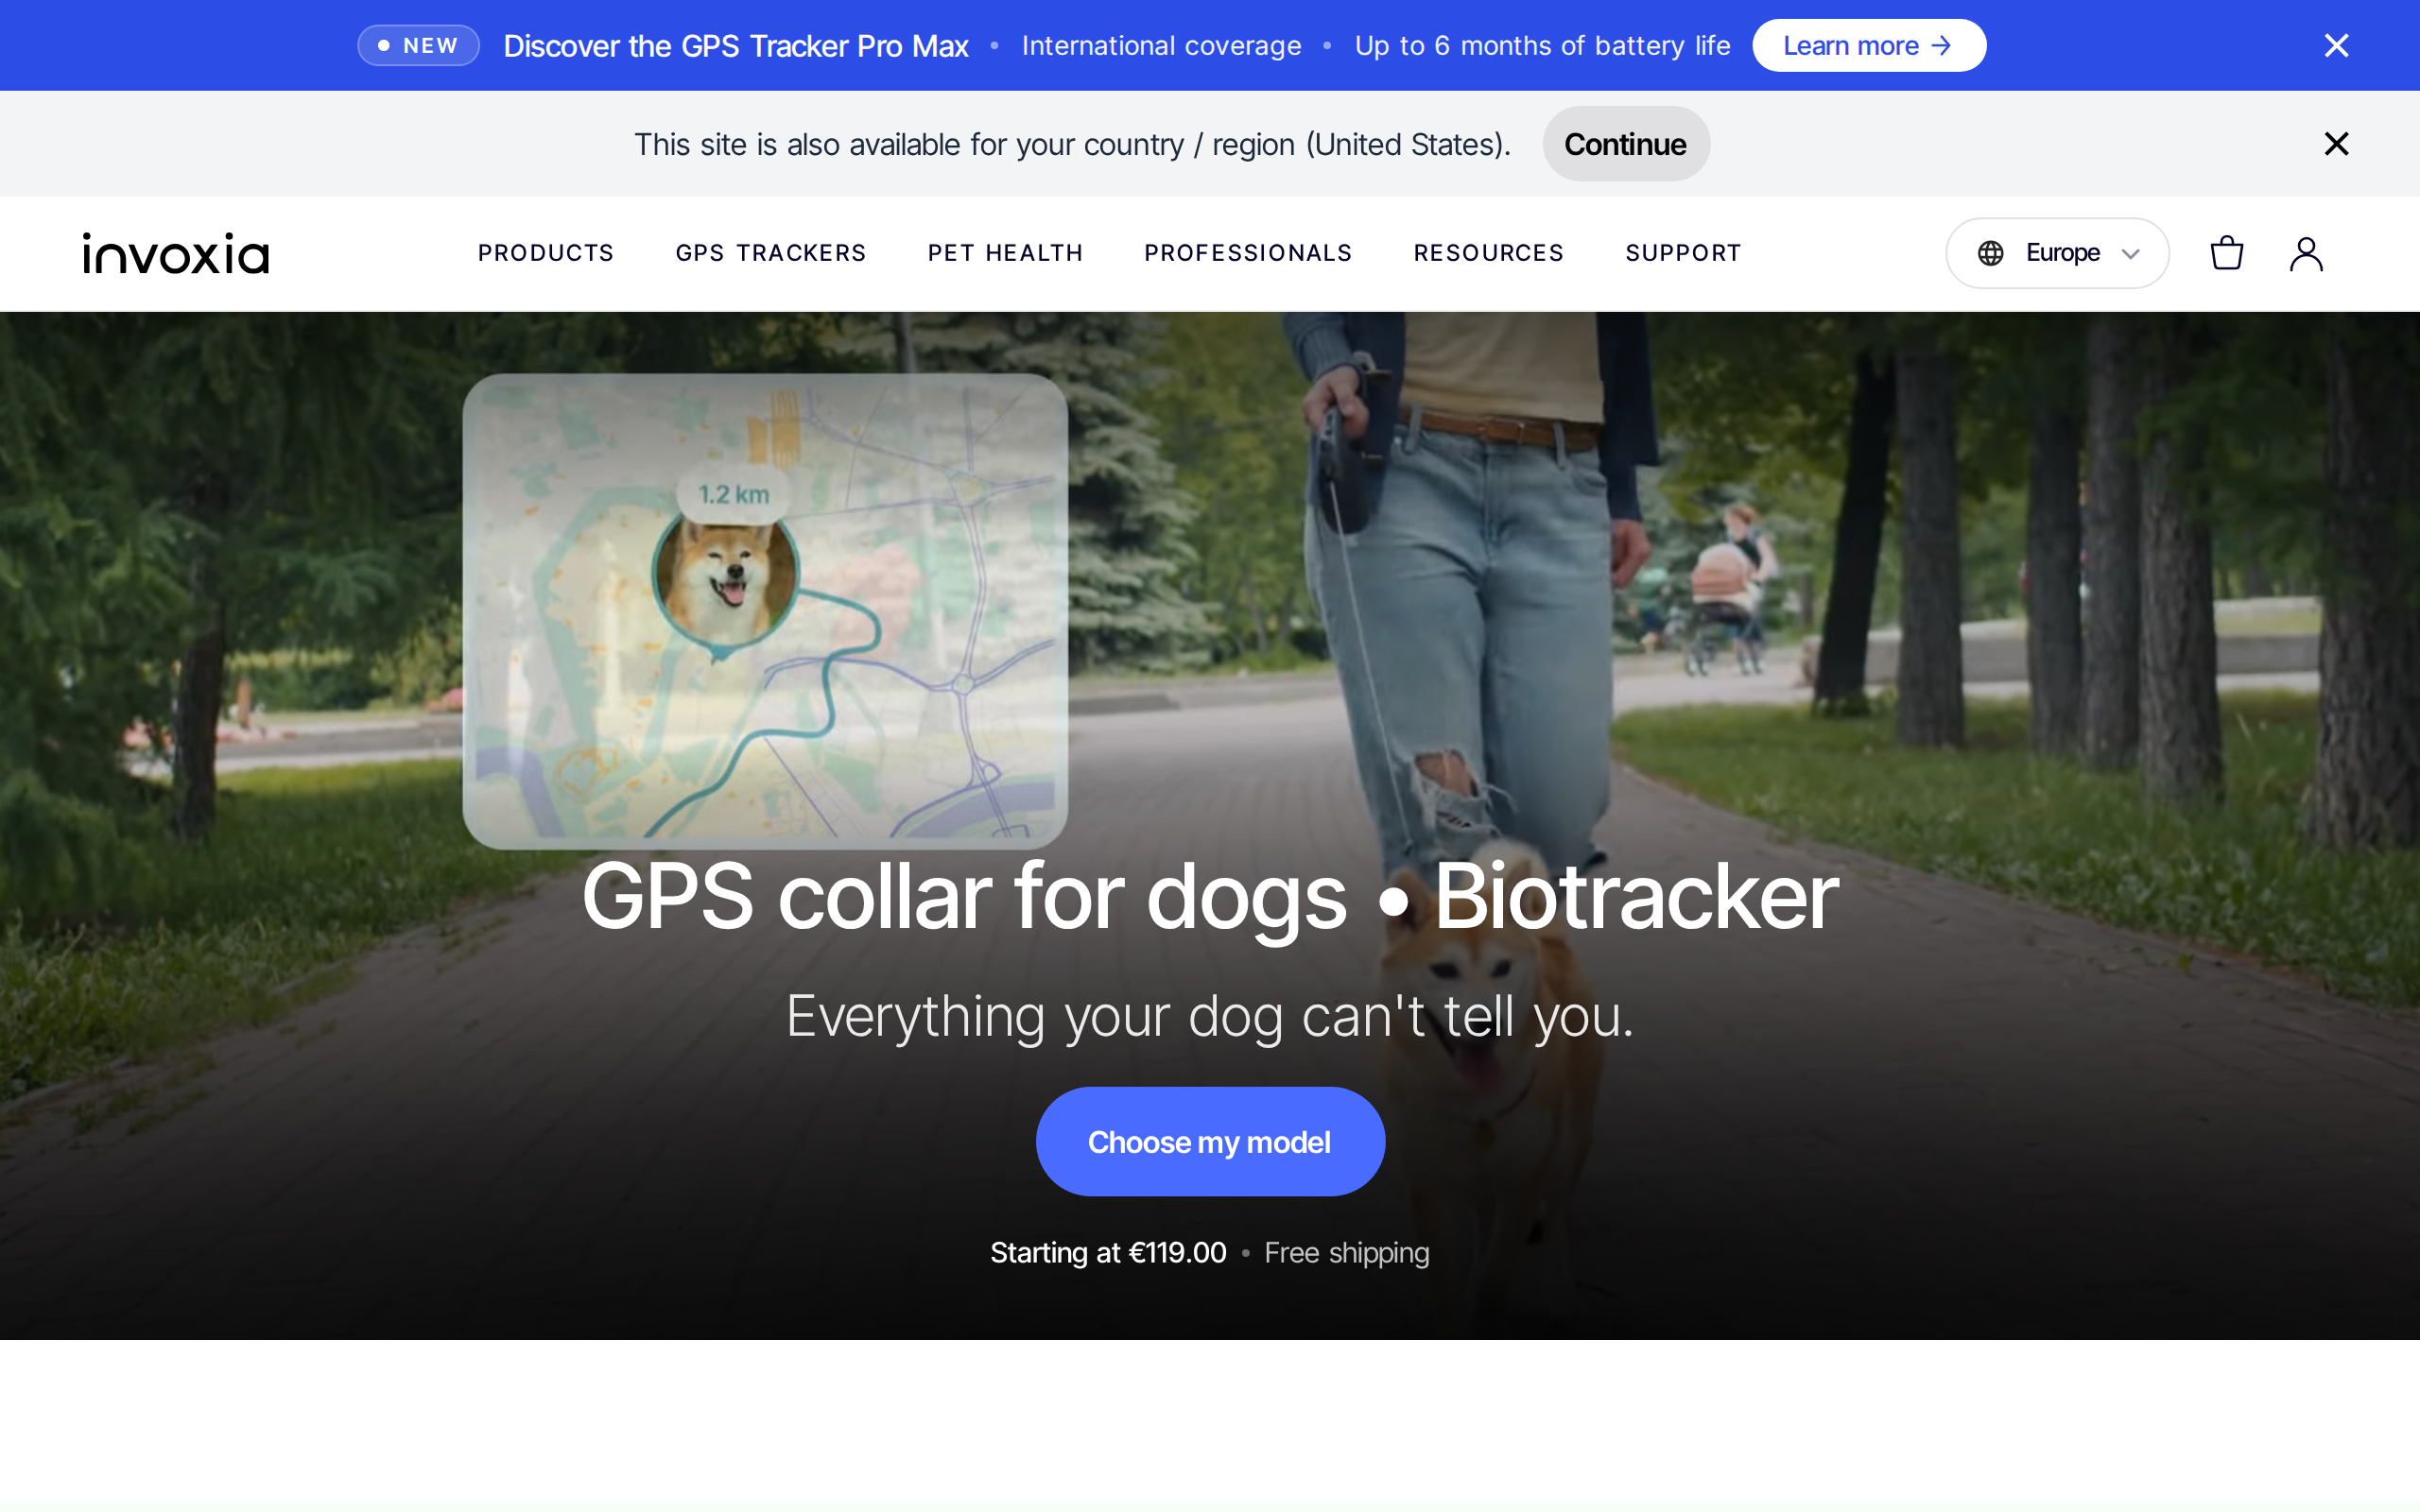Open the shopping bag cart icon
The height and width of the screenshot is (1512, 2420).
click(2226, 253)
